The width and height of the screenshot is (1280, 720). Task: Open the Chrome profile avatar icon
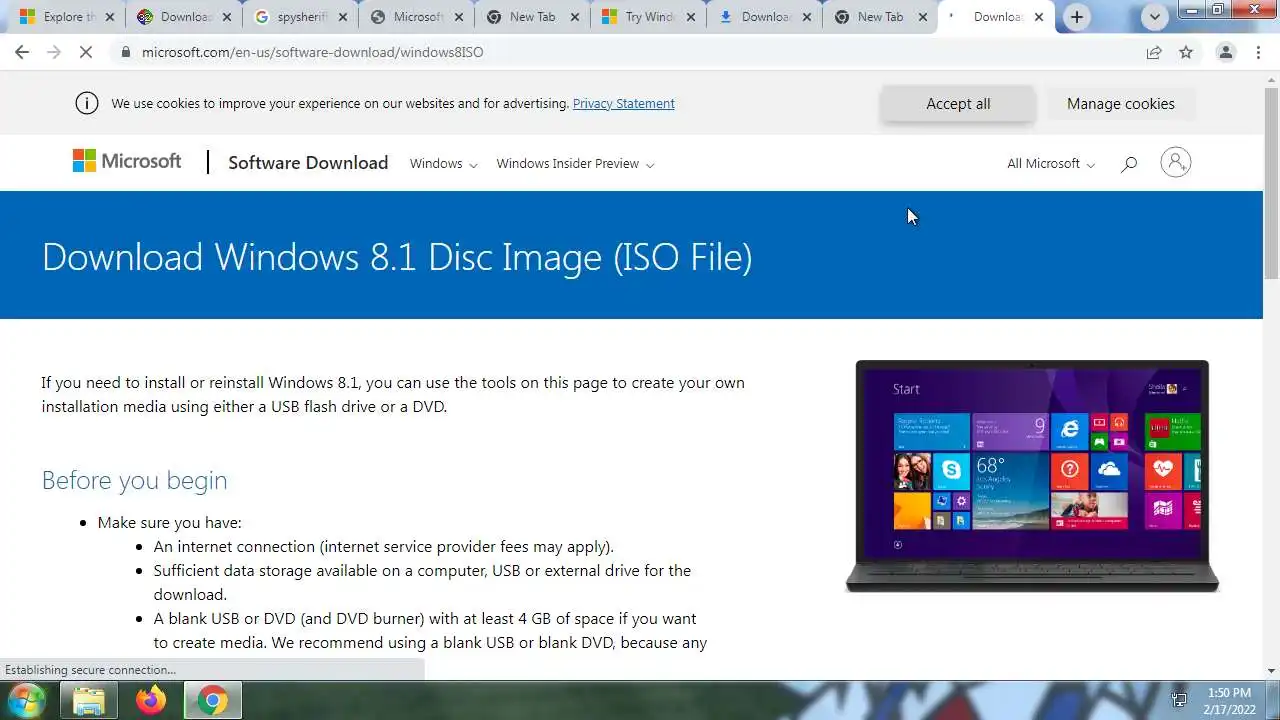[x=1225, y=52]
